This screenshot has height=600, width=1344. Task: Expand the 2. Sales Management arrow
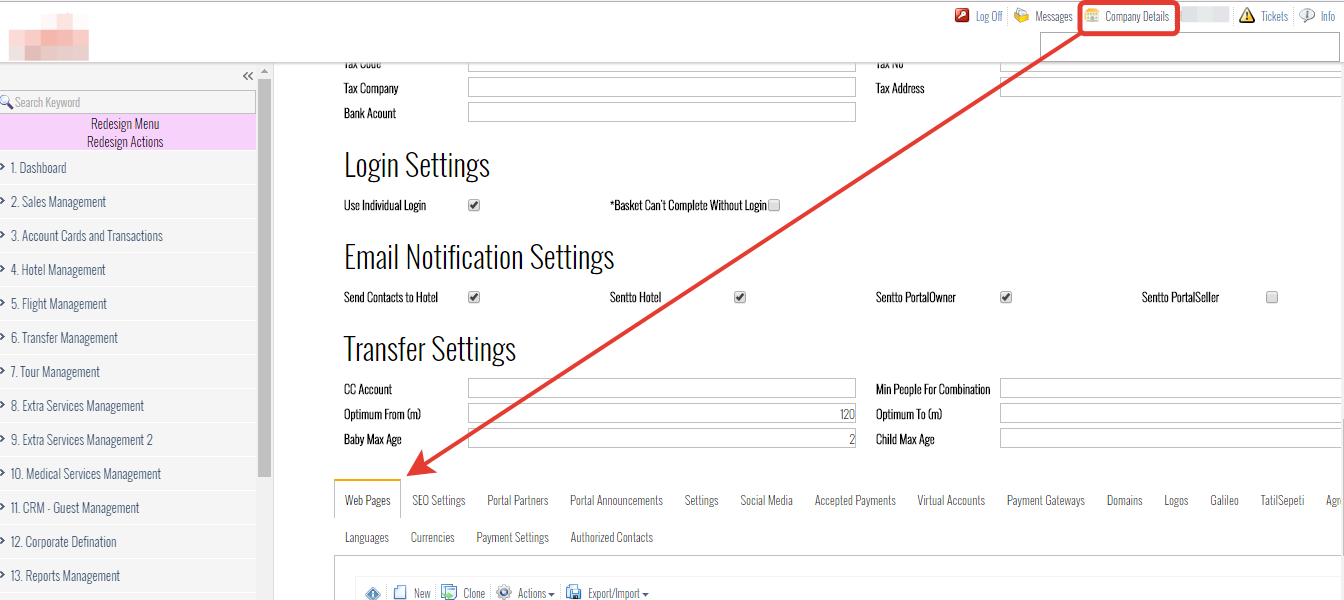3,201
